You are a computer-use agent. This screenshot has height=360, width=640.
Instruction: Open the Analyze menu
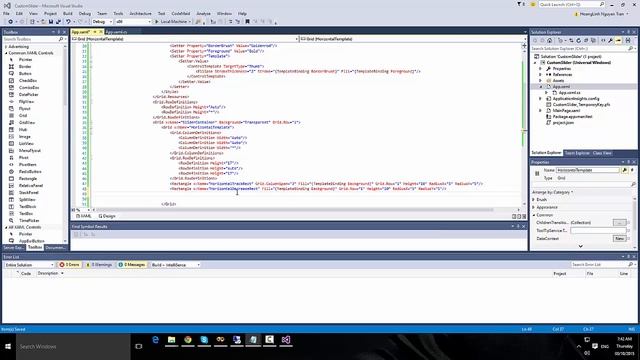click(203, 13)
